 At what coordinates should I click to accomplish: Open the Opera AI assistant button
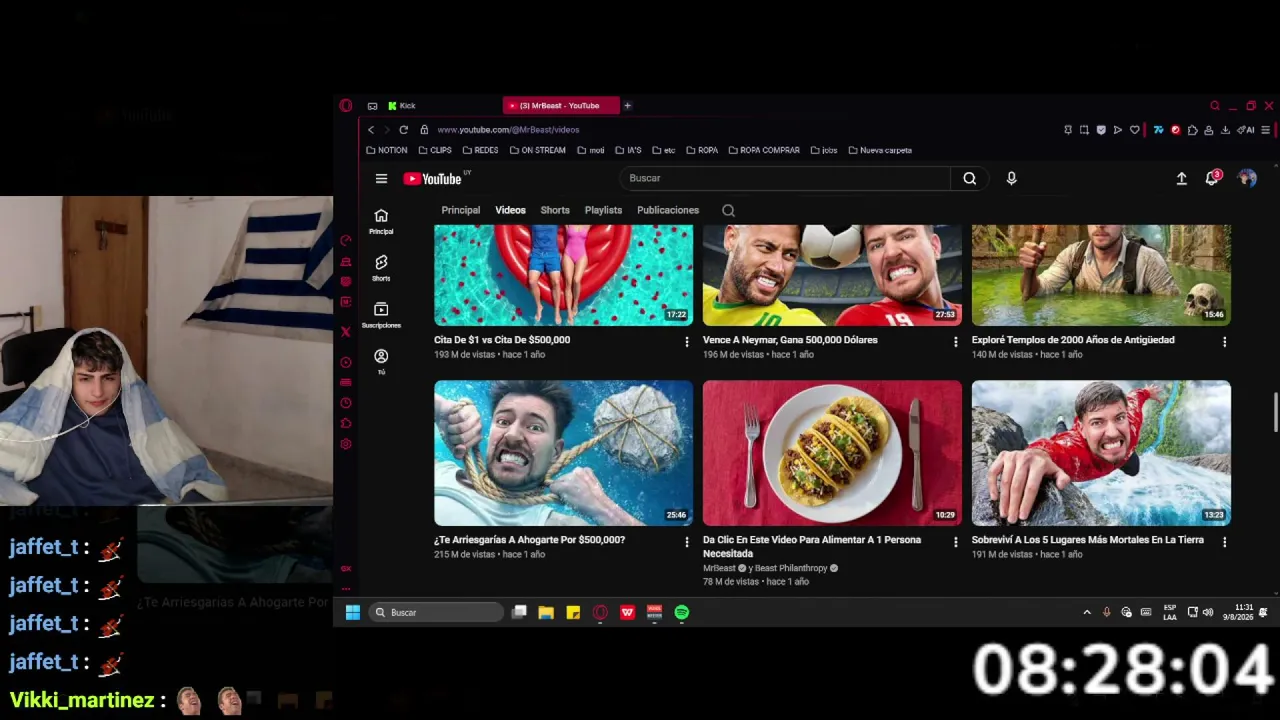(x=1246, y=130)
